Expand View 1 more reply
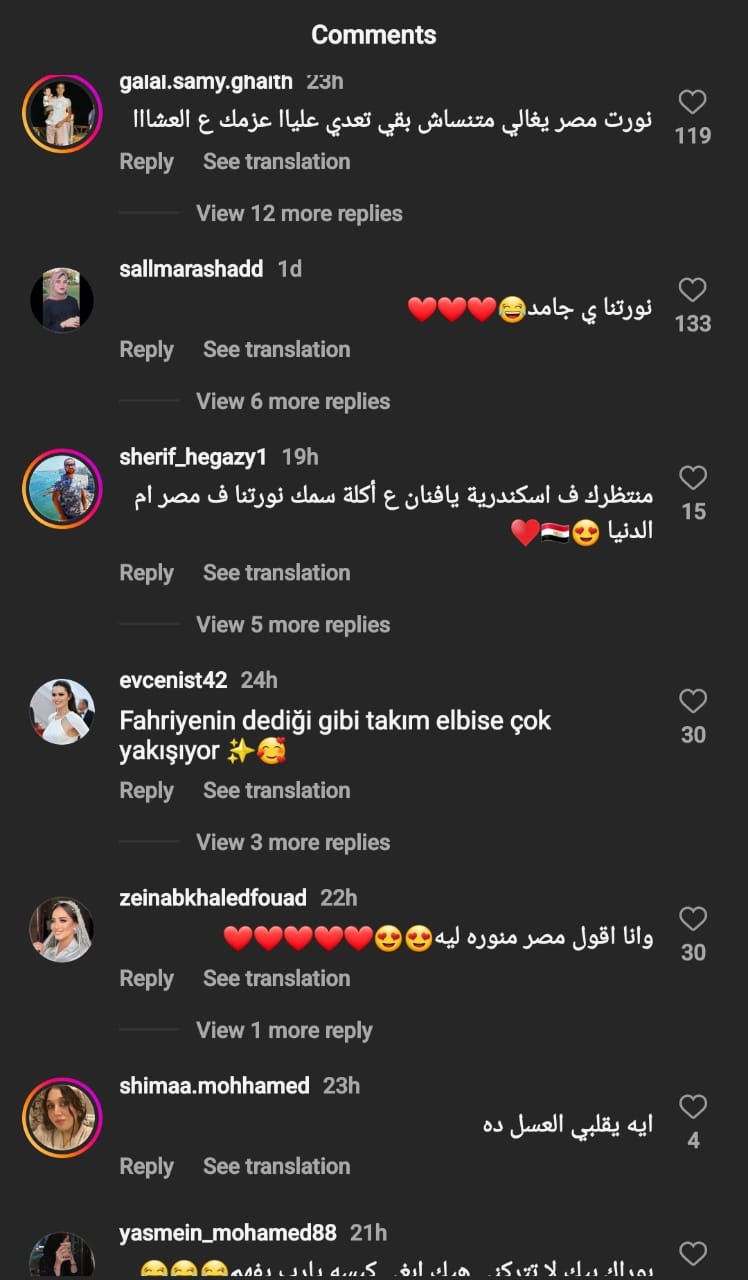Viewport: 748px width, 1280px height. pyautogui.click(x=284, y=1030)
